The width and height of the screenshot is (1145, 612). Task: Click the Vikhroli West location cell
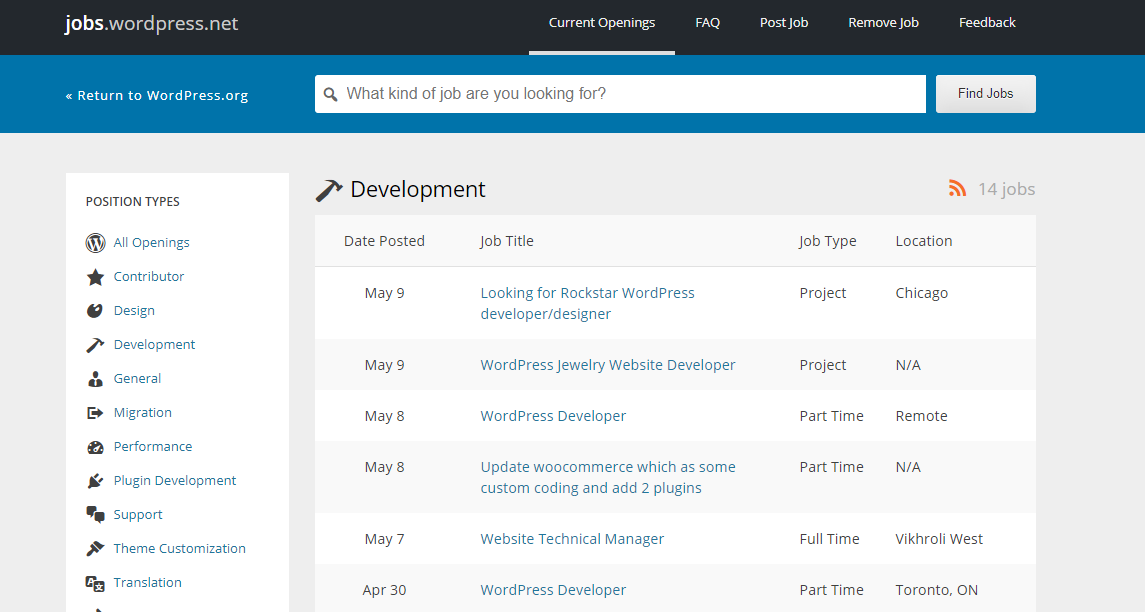[x=939, y=539]
